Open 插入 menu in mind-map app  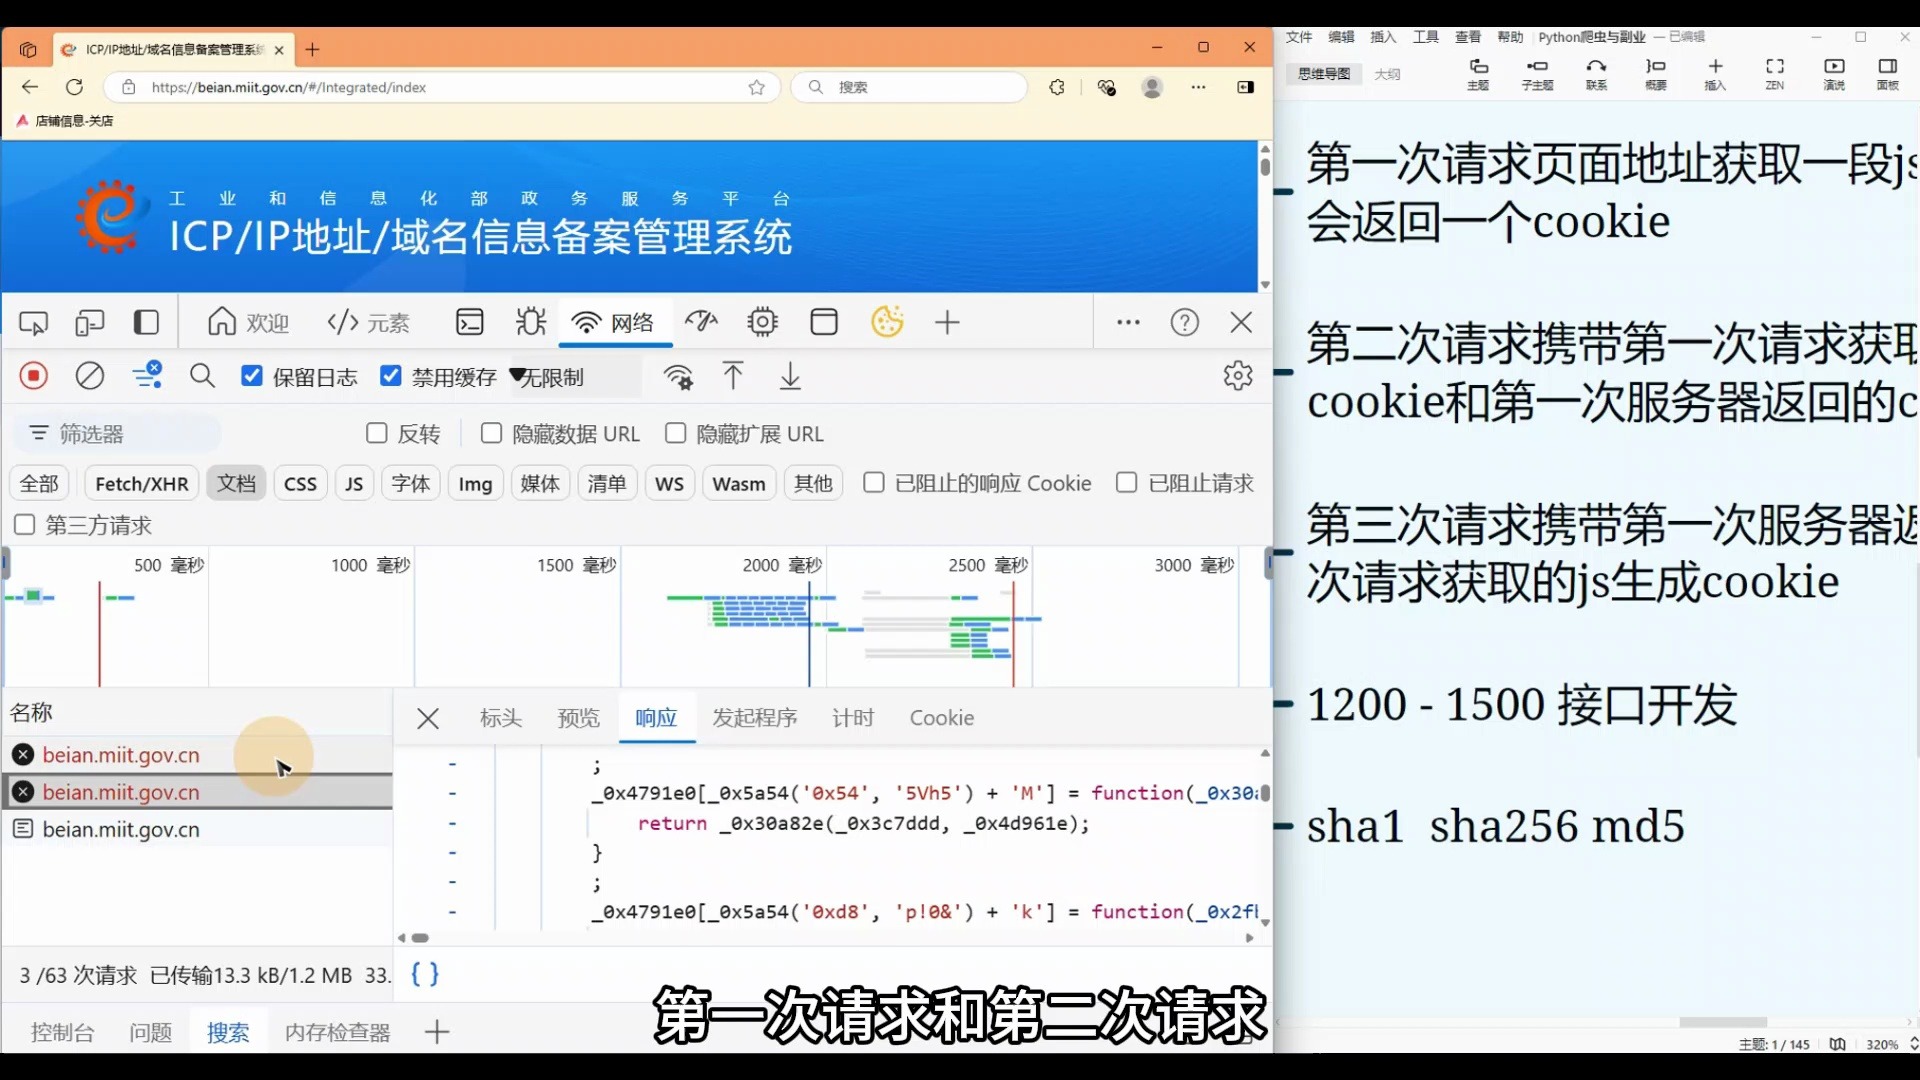1383,37
